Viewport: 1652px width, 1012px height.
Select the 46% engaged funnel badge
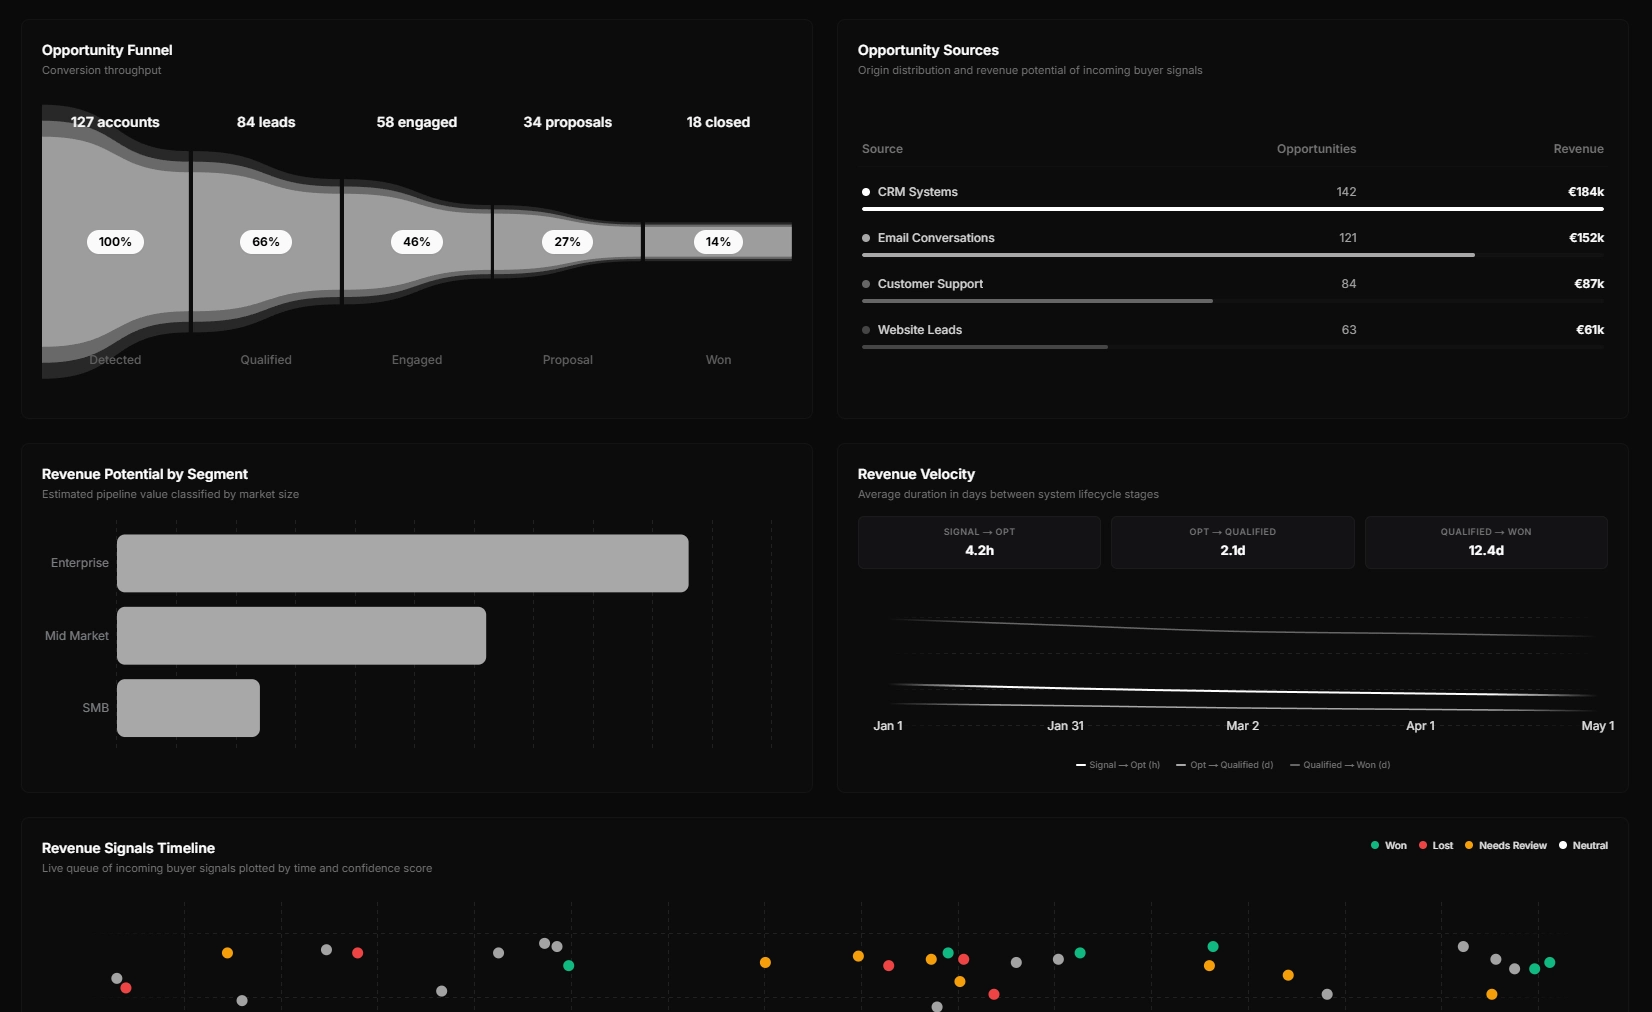coord(417,242)
